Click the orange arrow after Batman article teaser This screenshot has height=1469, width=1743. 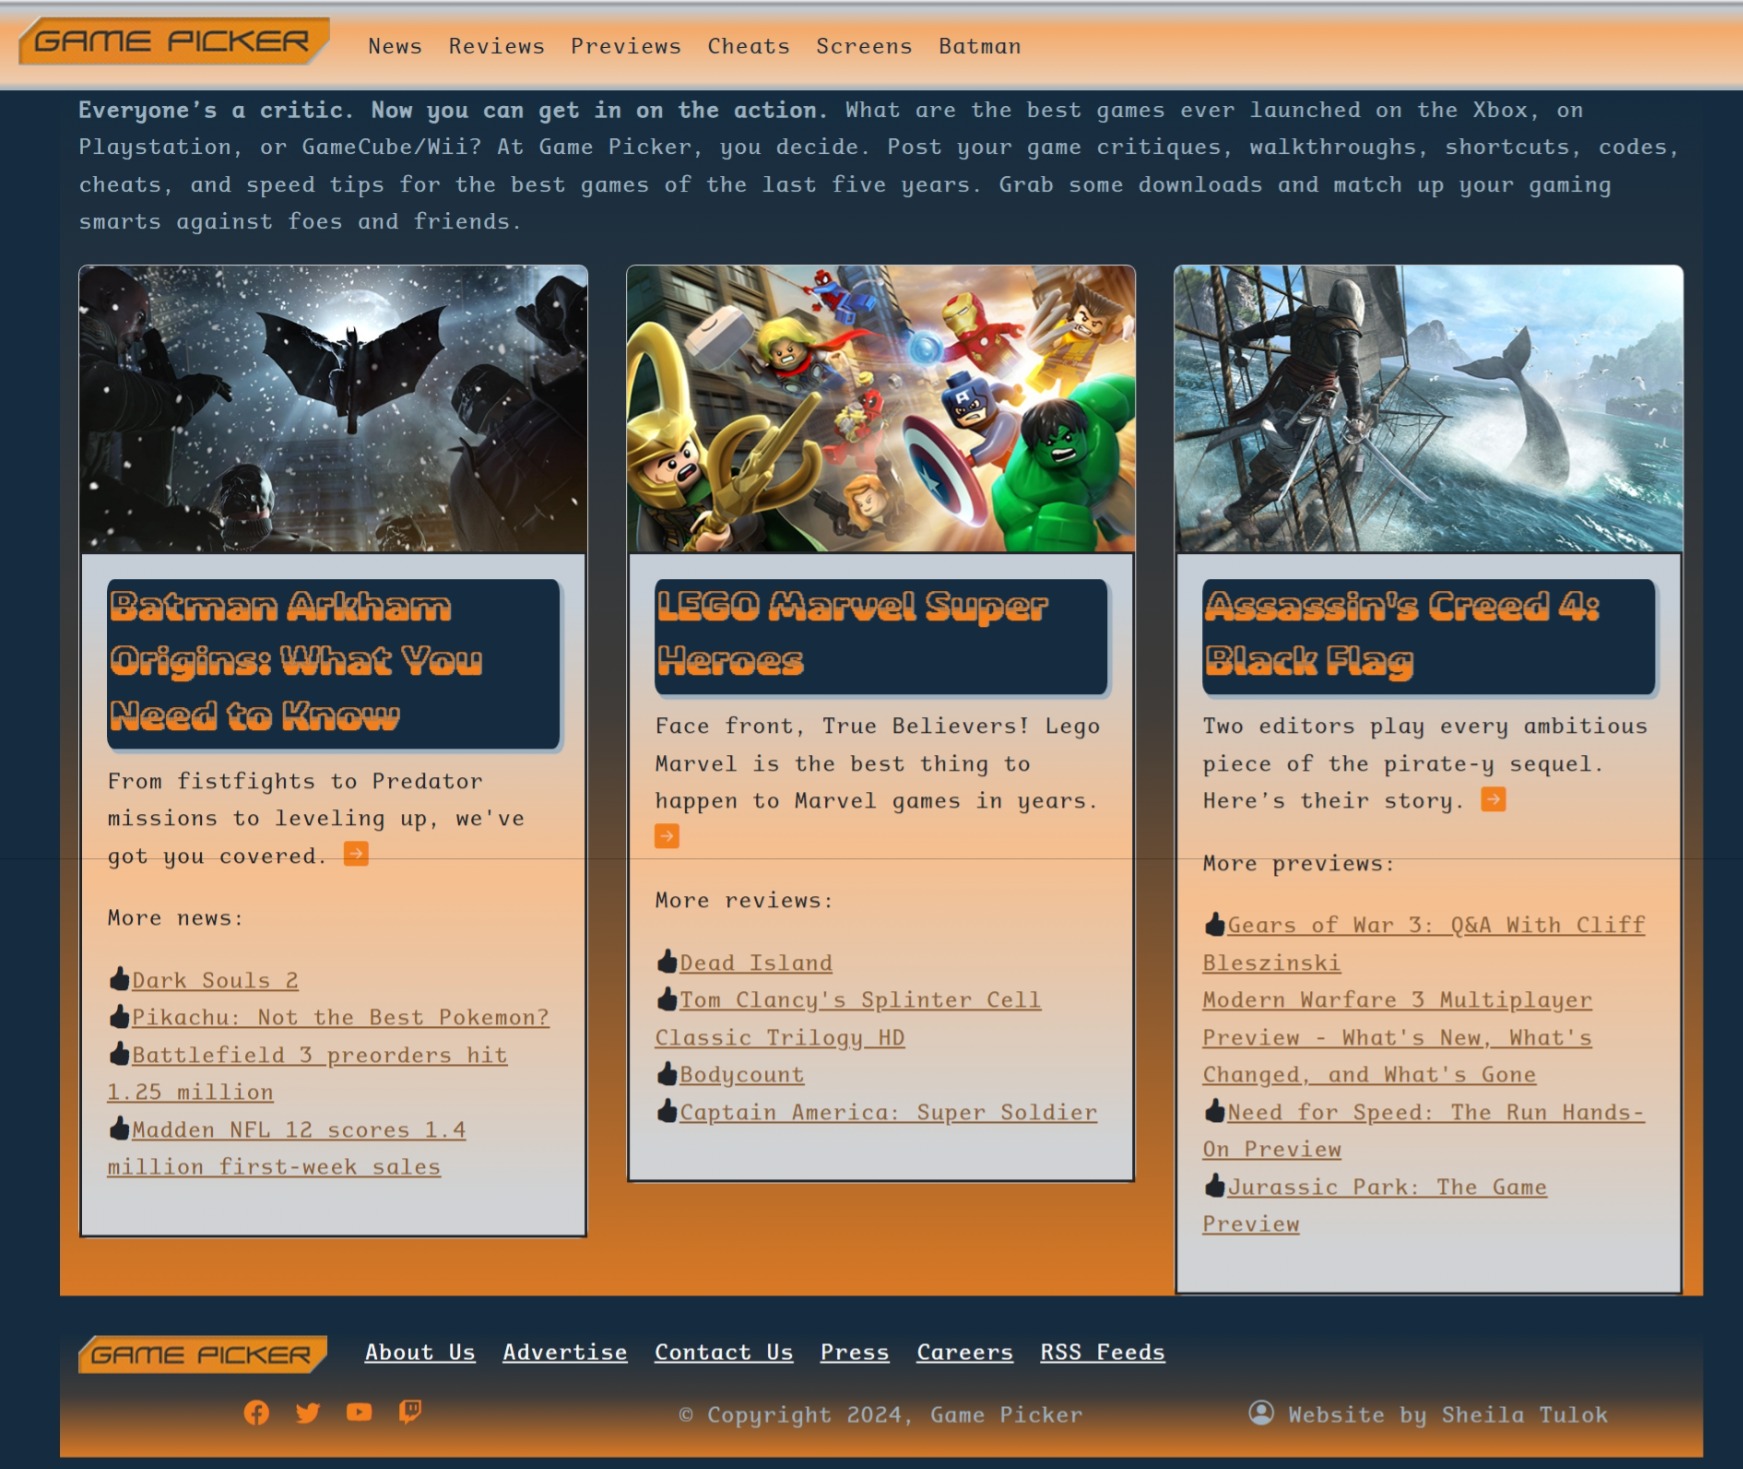coord(356,854)
